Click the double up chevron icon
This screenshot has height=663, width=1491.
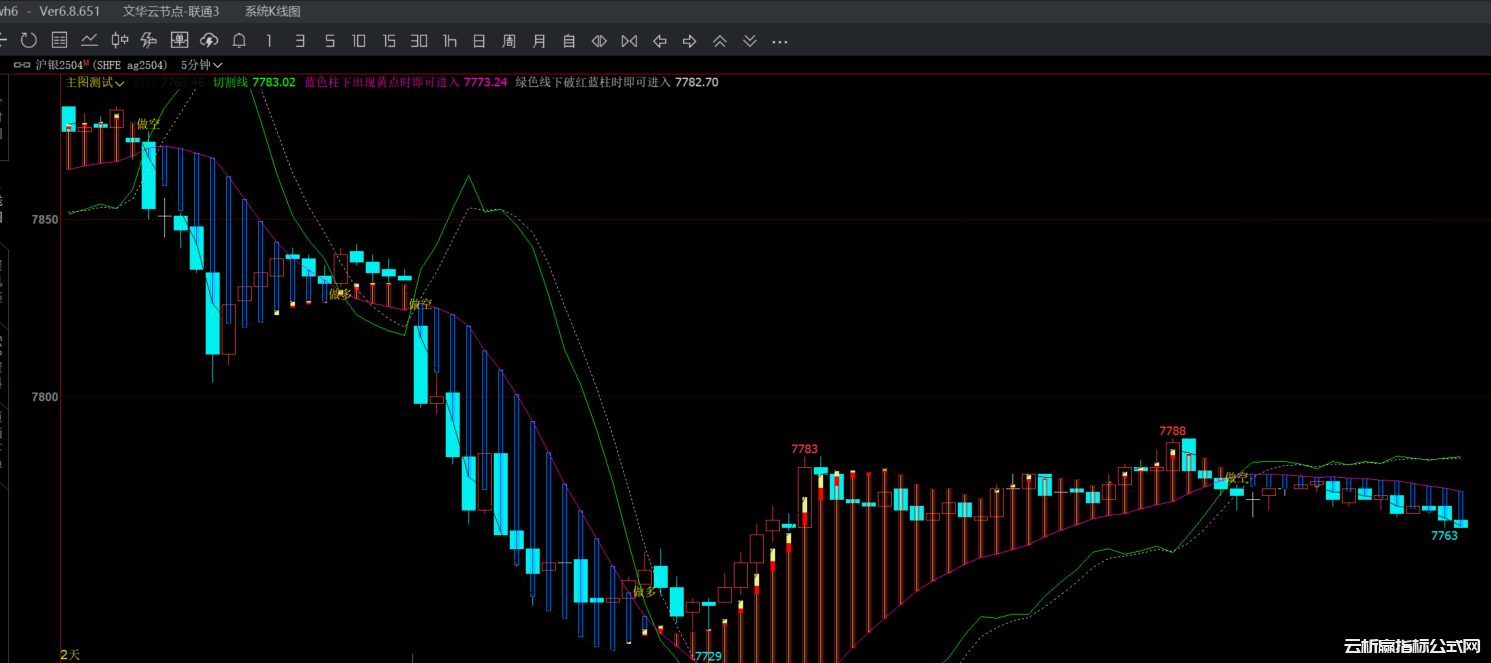(x=719, y=41)
